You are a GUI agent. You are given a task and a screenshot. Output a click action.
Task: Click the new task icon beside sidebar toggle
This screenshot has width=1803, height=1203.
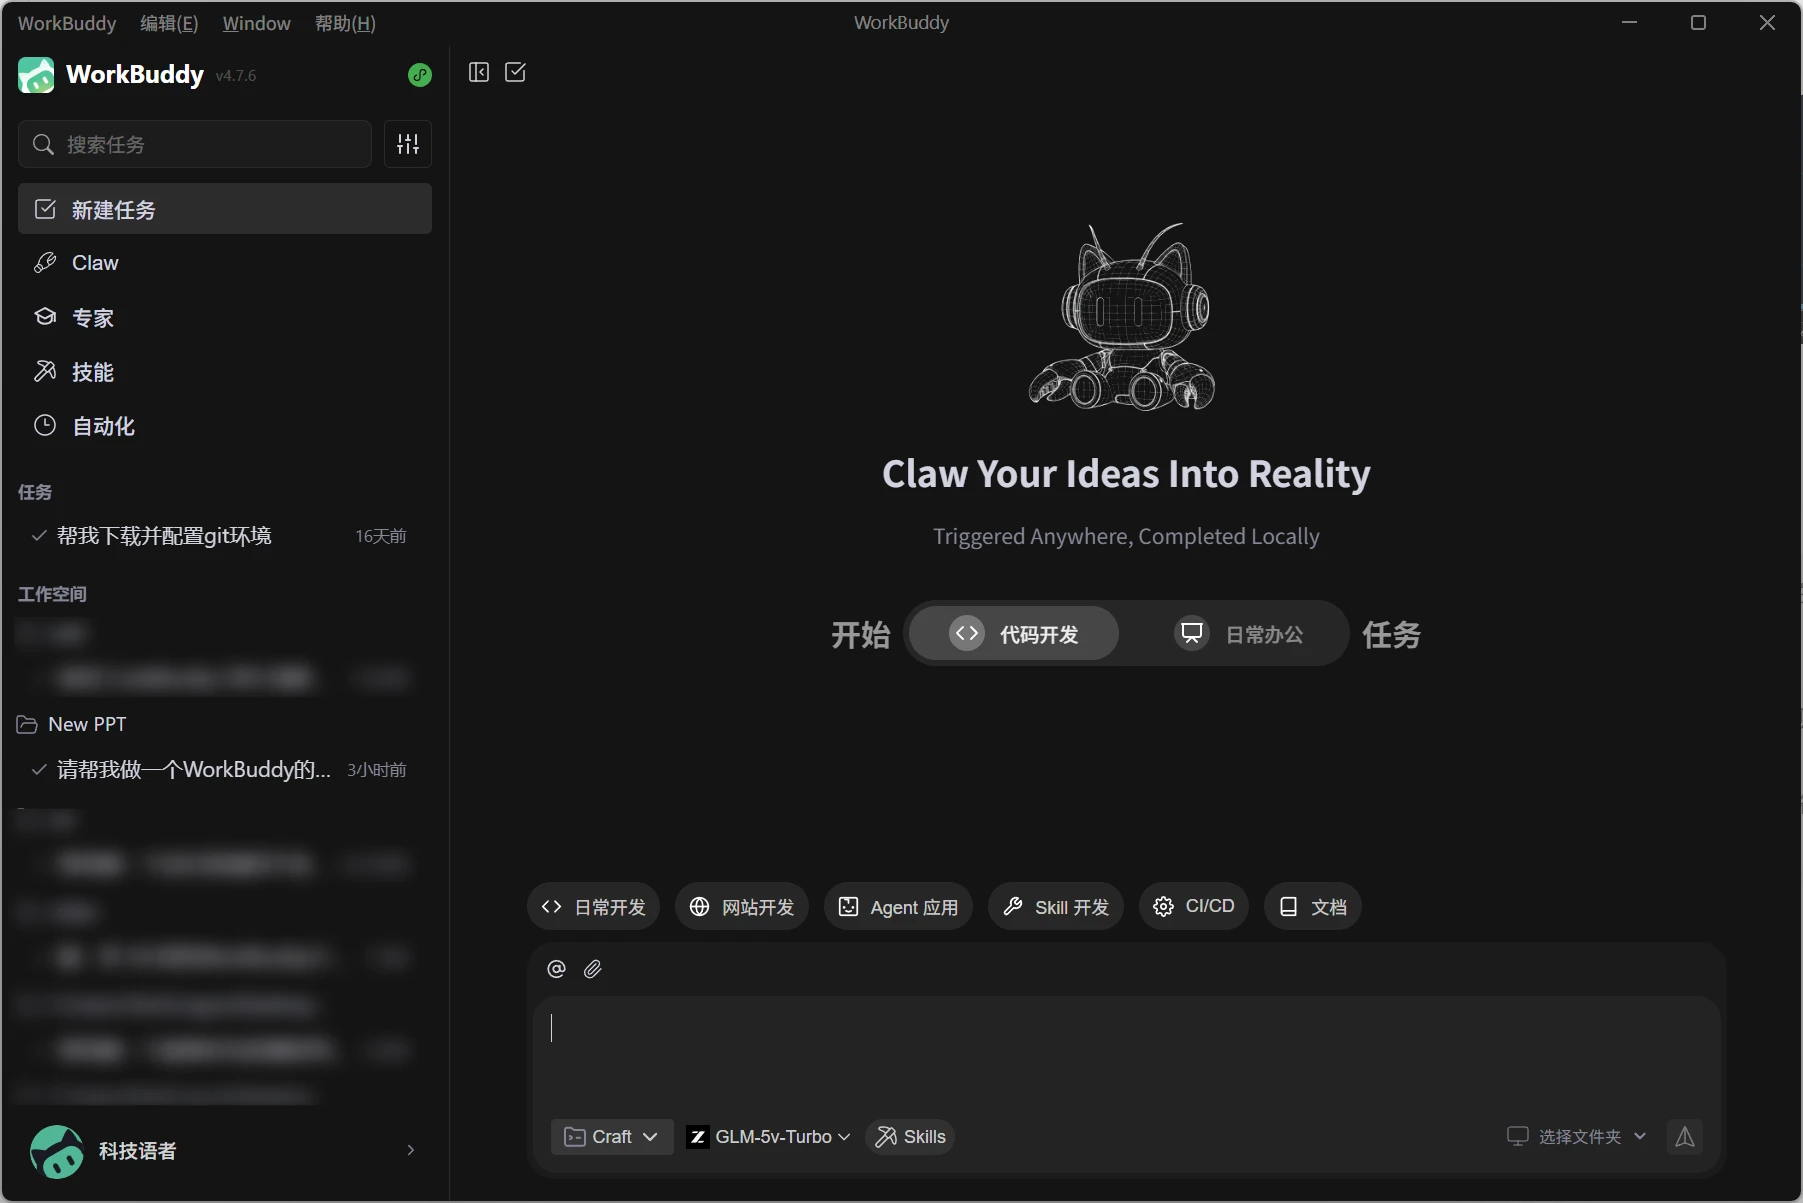[516, 72]
